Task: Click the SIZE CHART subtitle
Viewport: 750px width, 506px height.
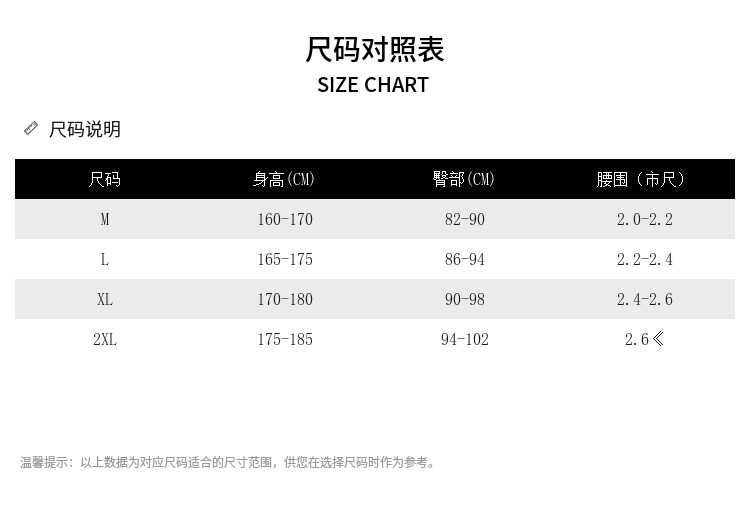Action: click(x=373, y=85)
